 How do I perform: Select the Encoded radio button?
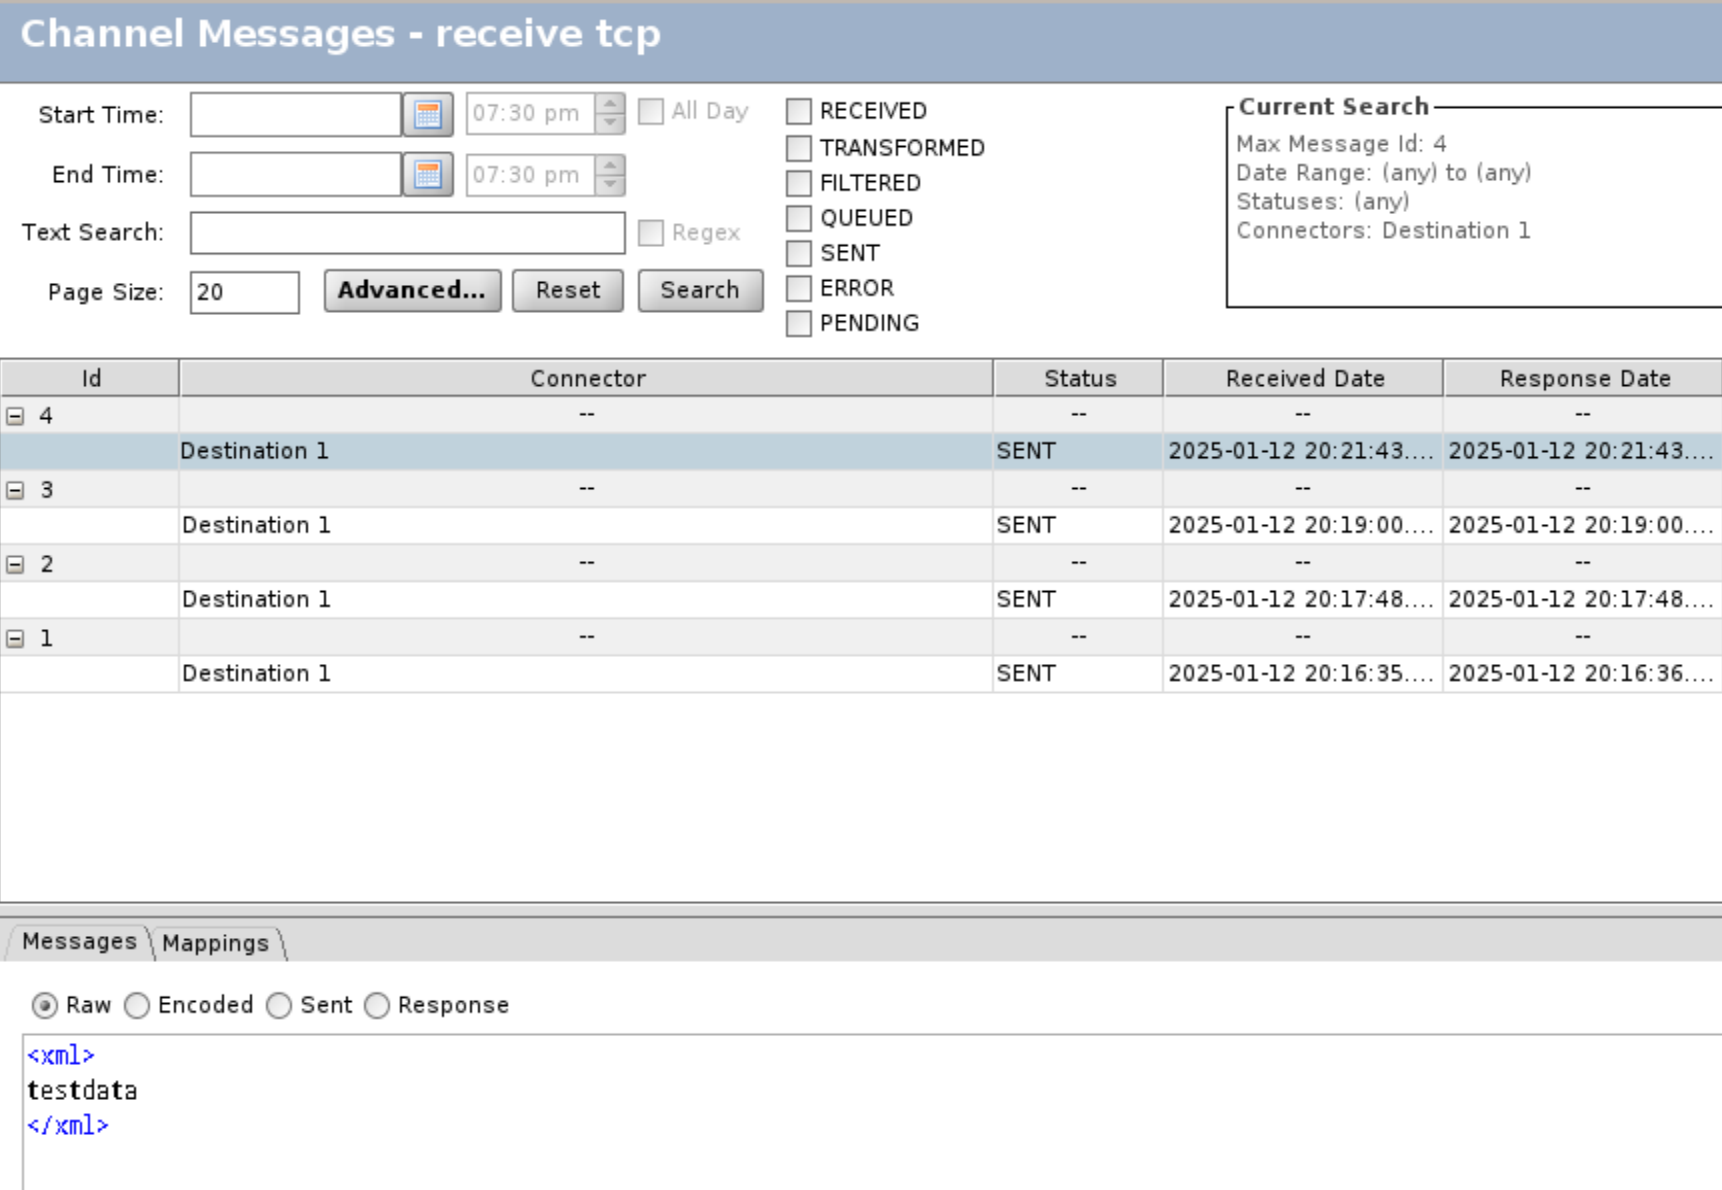click(x=137, y=1005)
